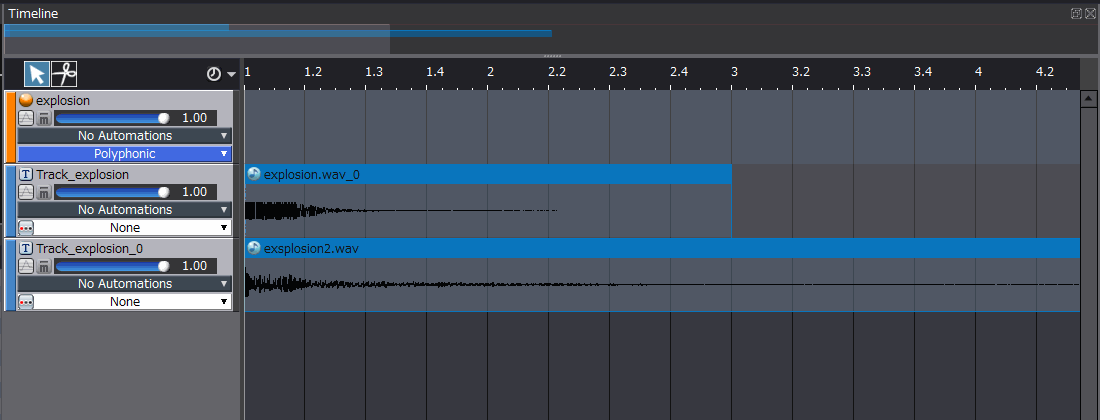Image resolution: width=1100 pixels, height=420 pixels.
Task: Adjust the Track_explosion_0 volume slider
Action: pos(112,266)
